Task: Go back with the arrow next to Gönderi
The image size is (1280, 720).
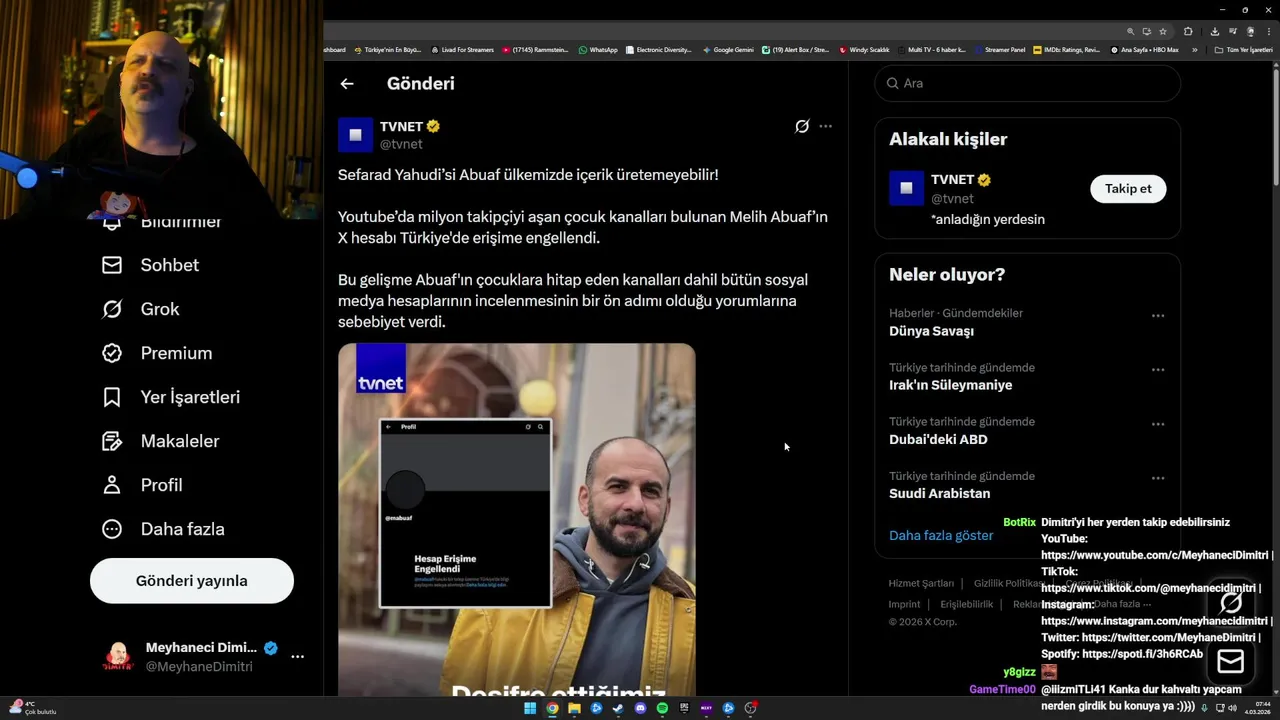Action: (347, 84)
